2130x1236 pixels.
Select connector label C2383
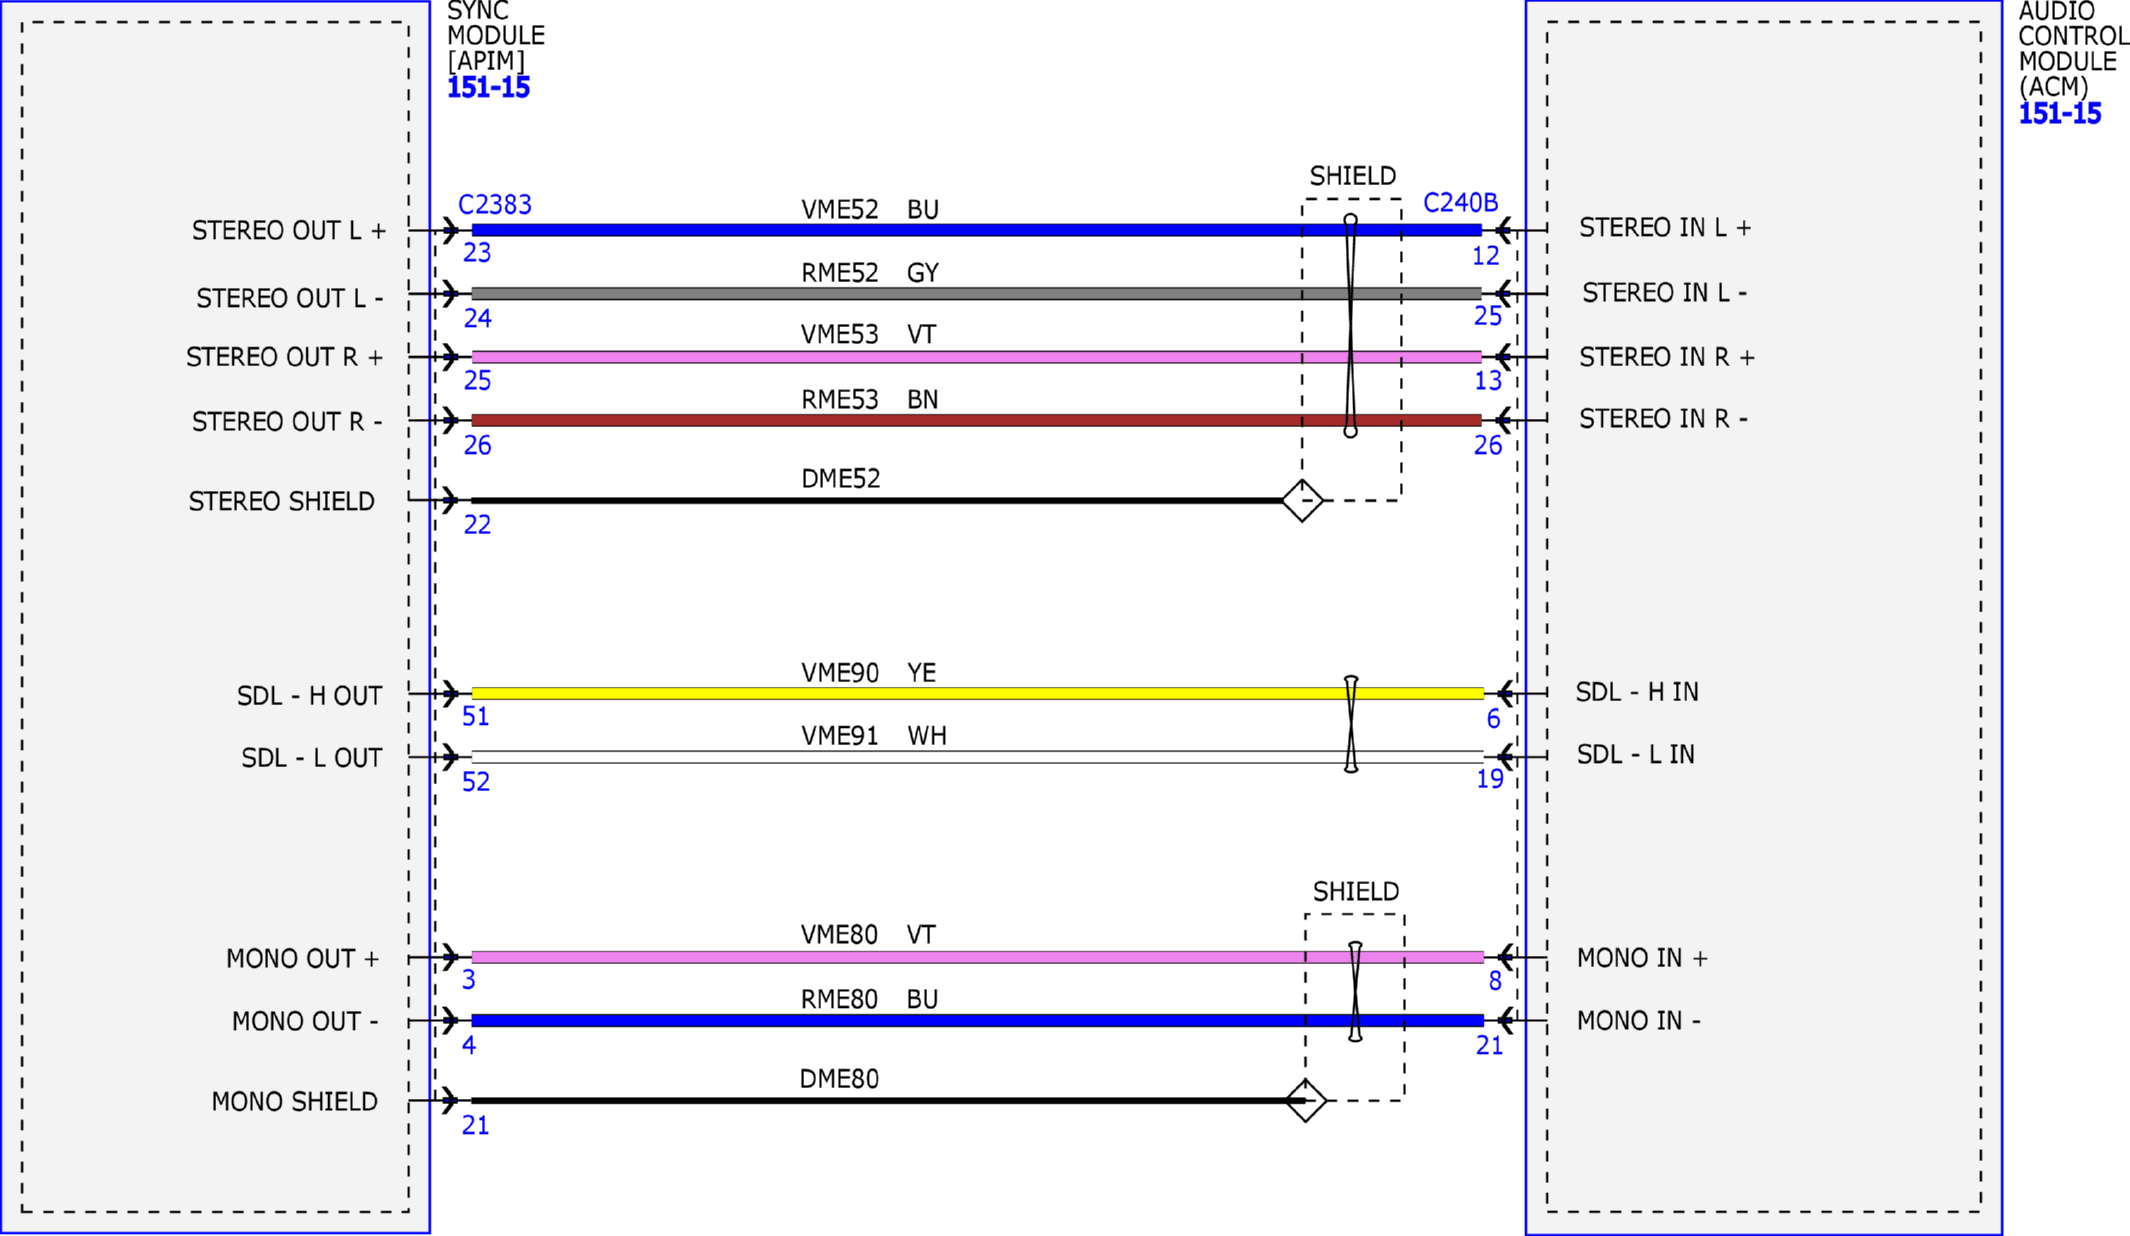[495, 205]
